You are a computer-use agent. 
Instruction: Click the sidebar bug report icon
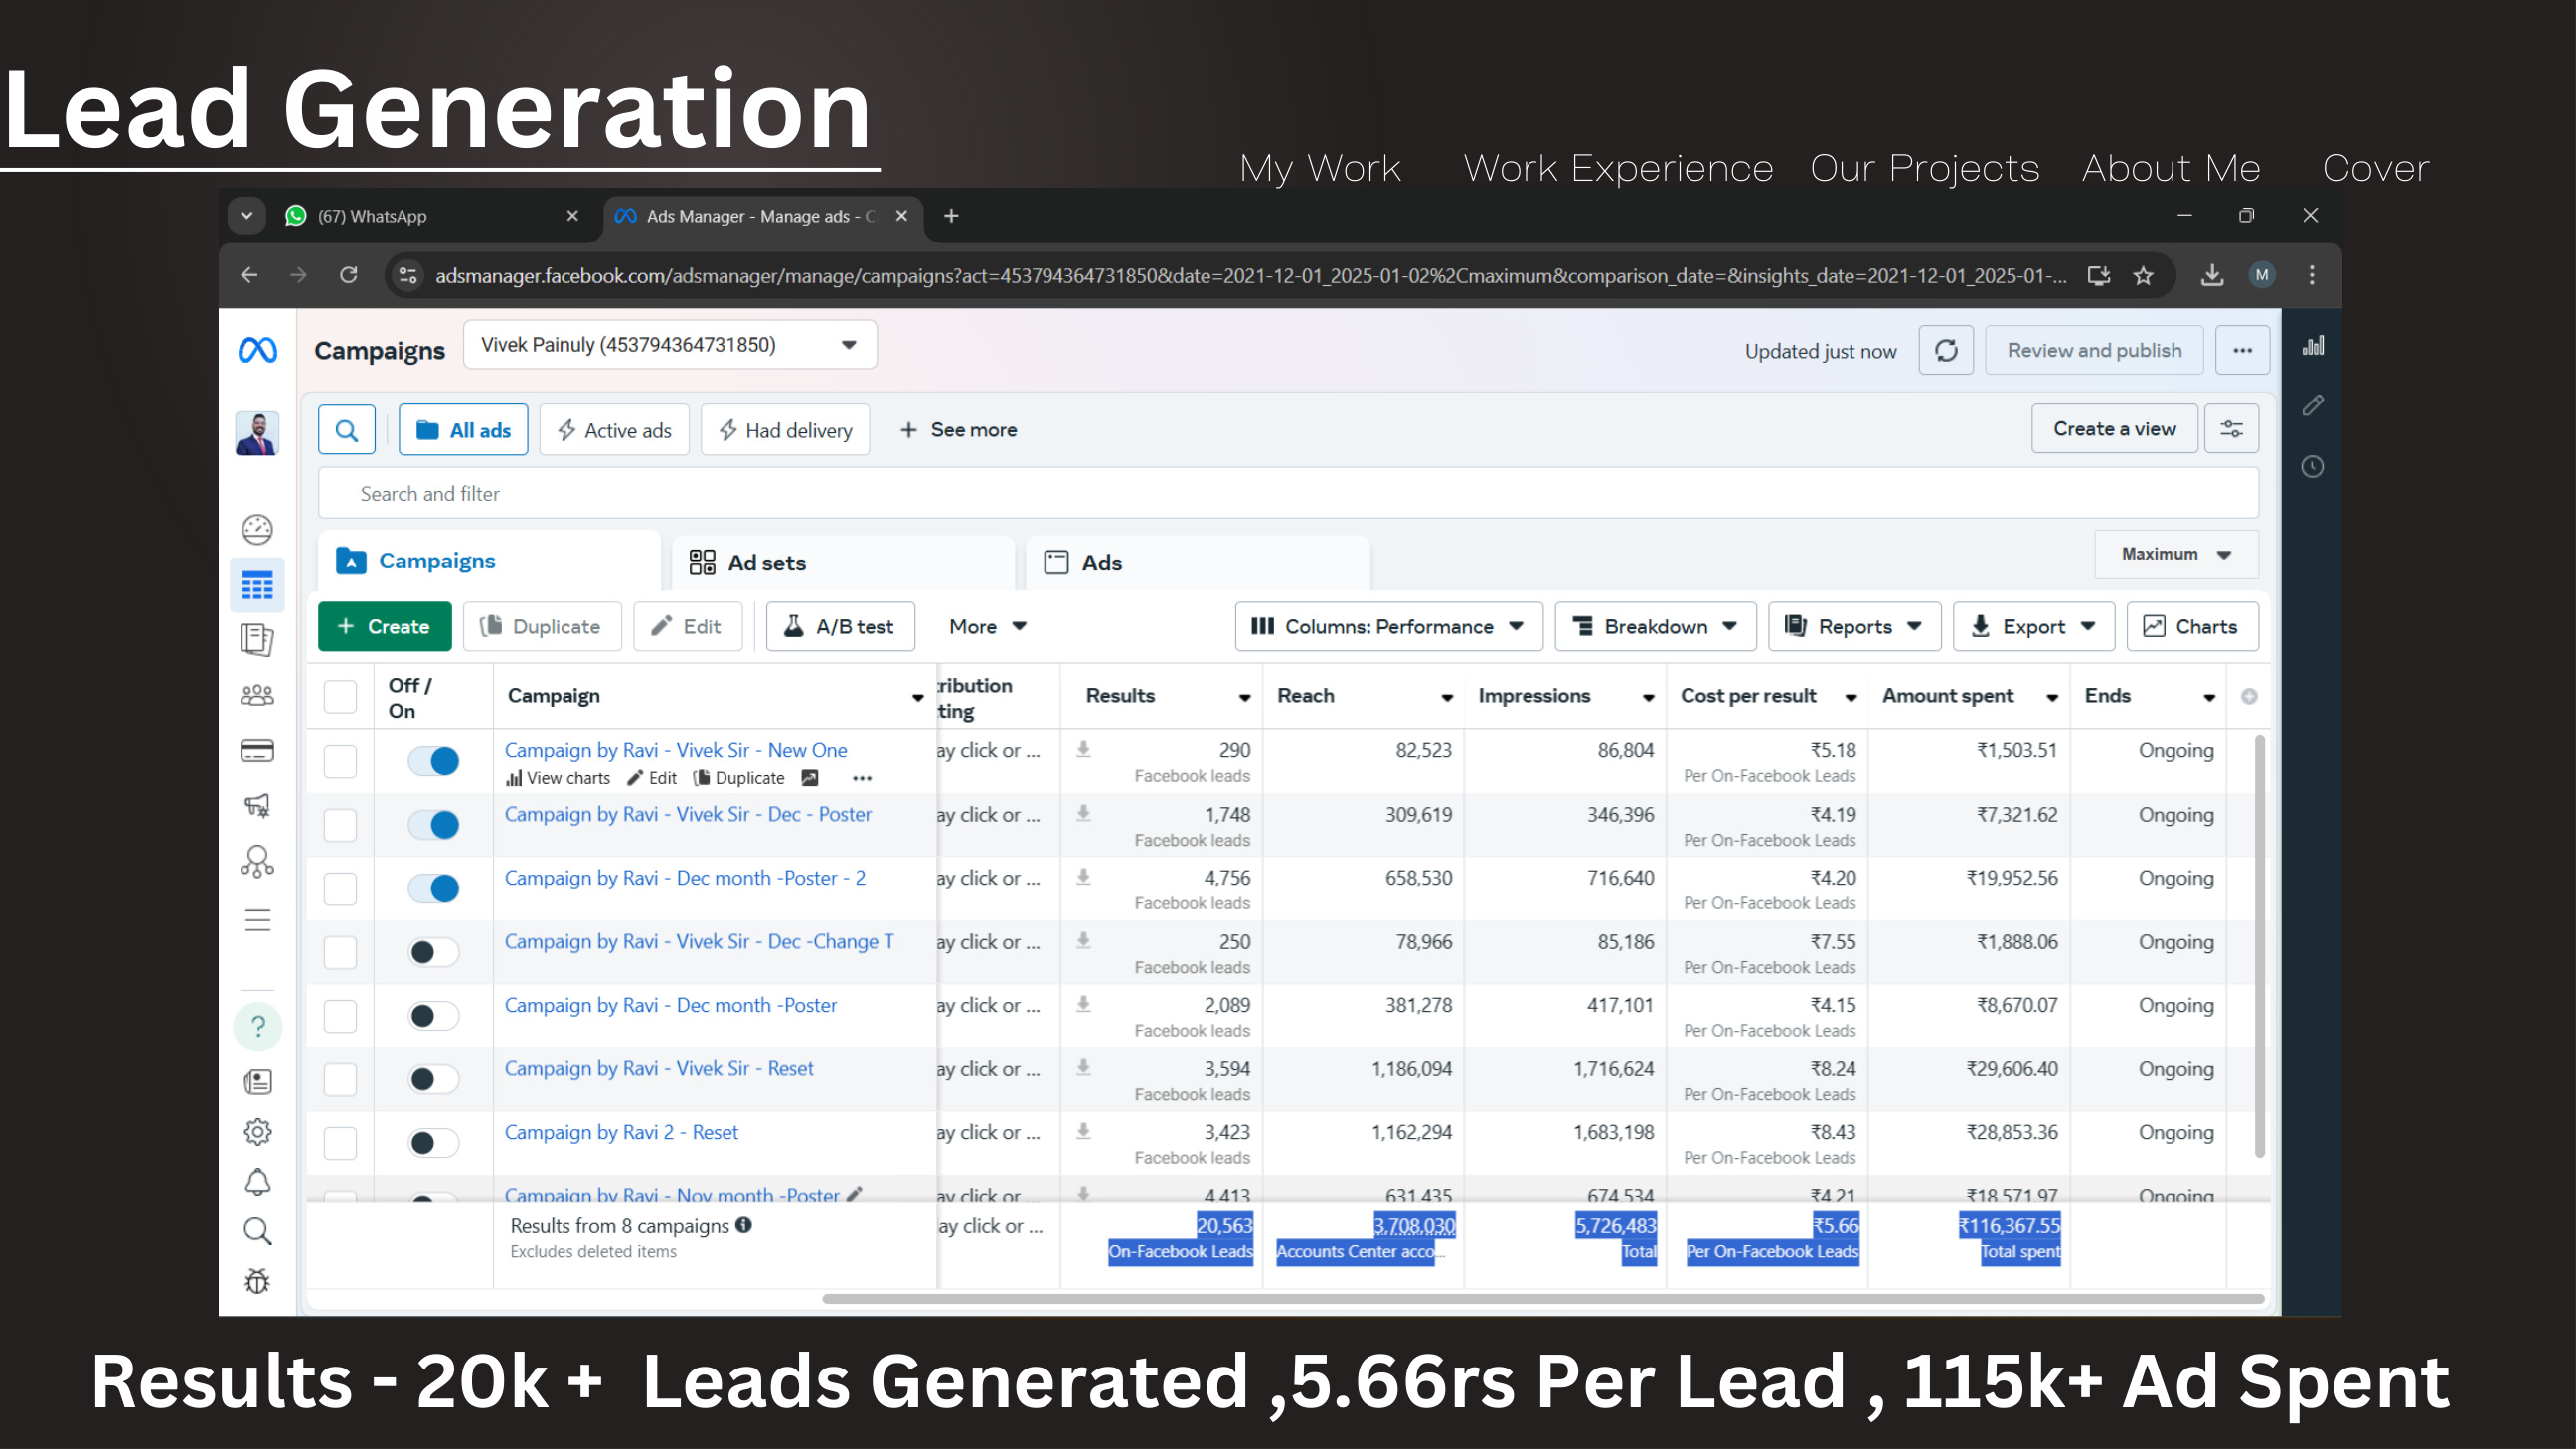[257, 1282]
